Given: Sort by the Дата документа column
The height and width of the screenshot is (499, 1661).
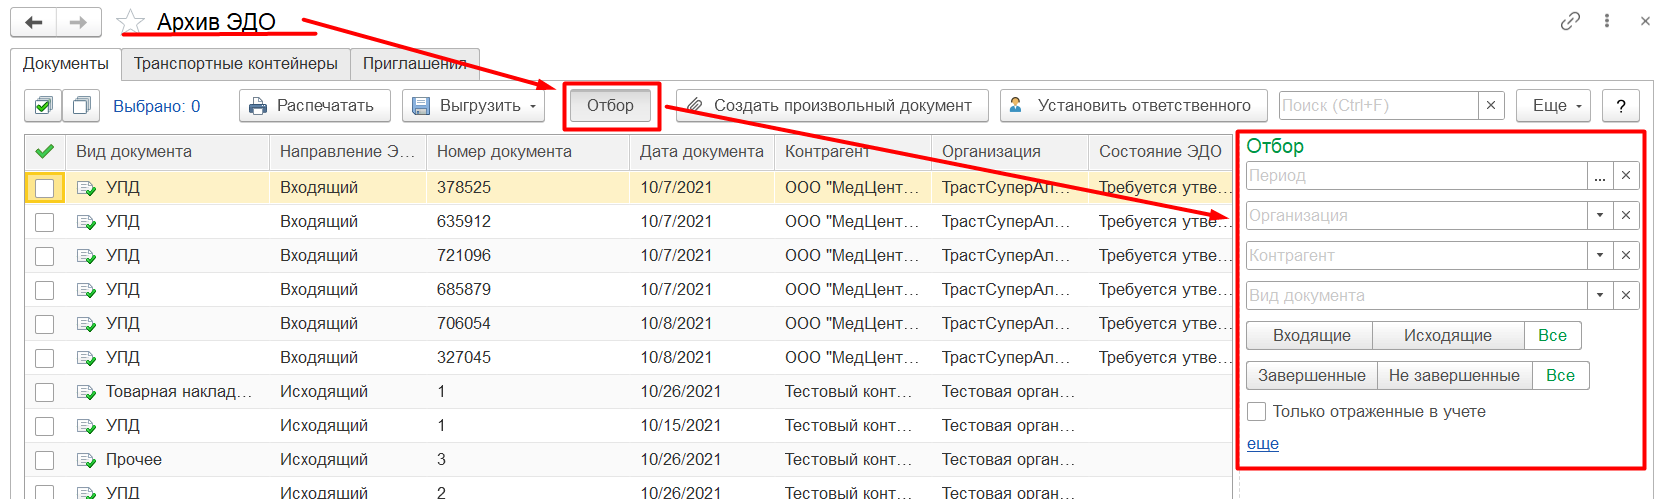Looking at the screenshot, I should pyautogui.click(x=702, y=152).
